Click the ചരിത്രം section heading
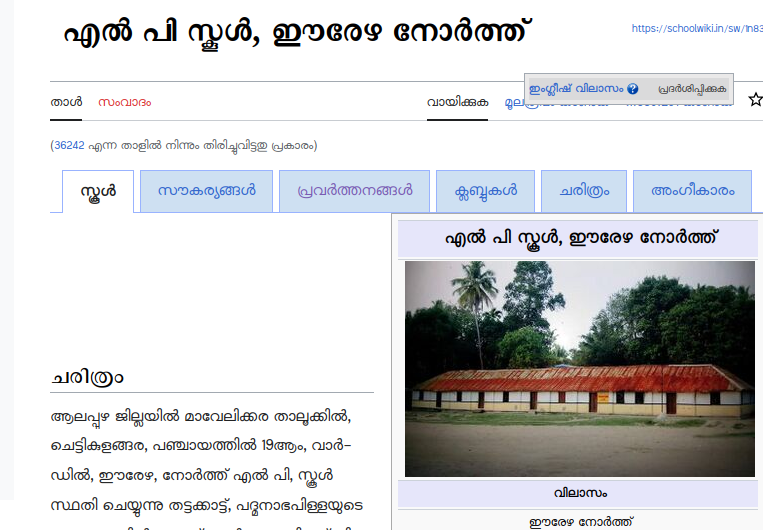The height and width of the screenshot is (530, 763). pos(87,378)
